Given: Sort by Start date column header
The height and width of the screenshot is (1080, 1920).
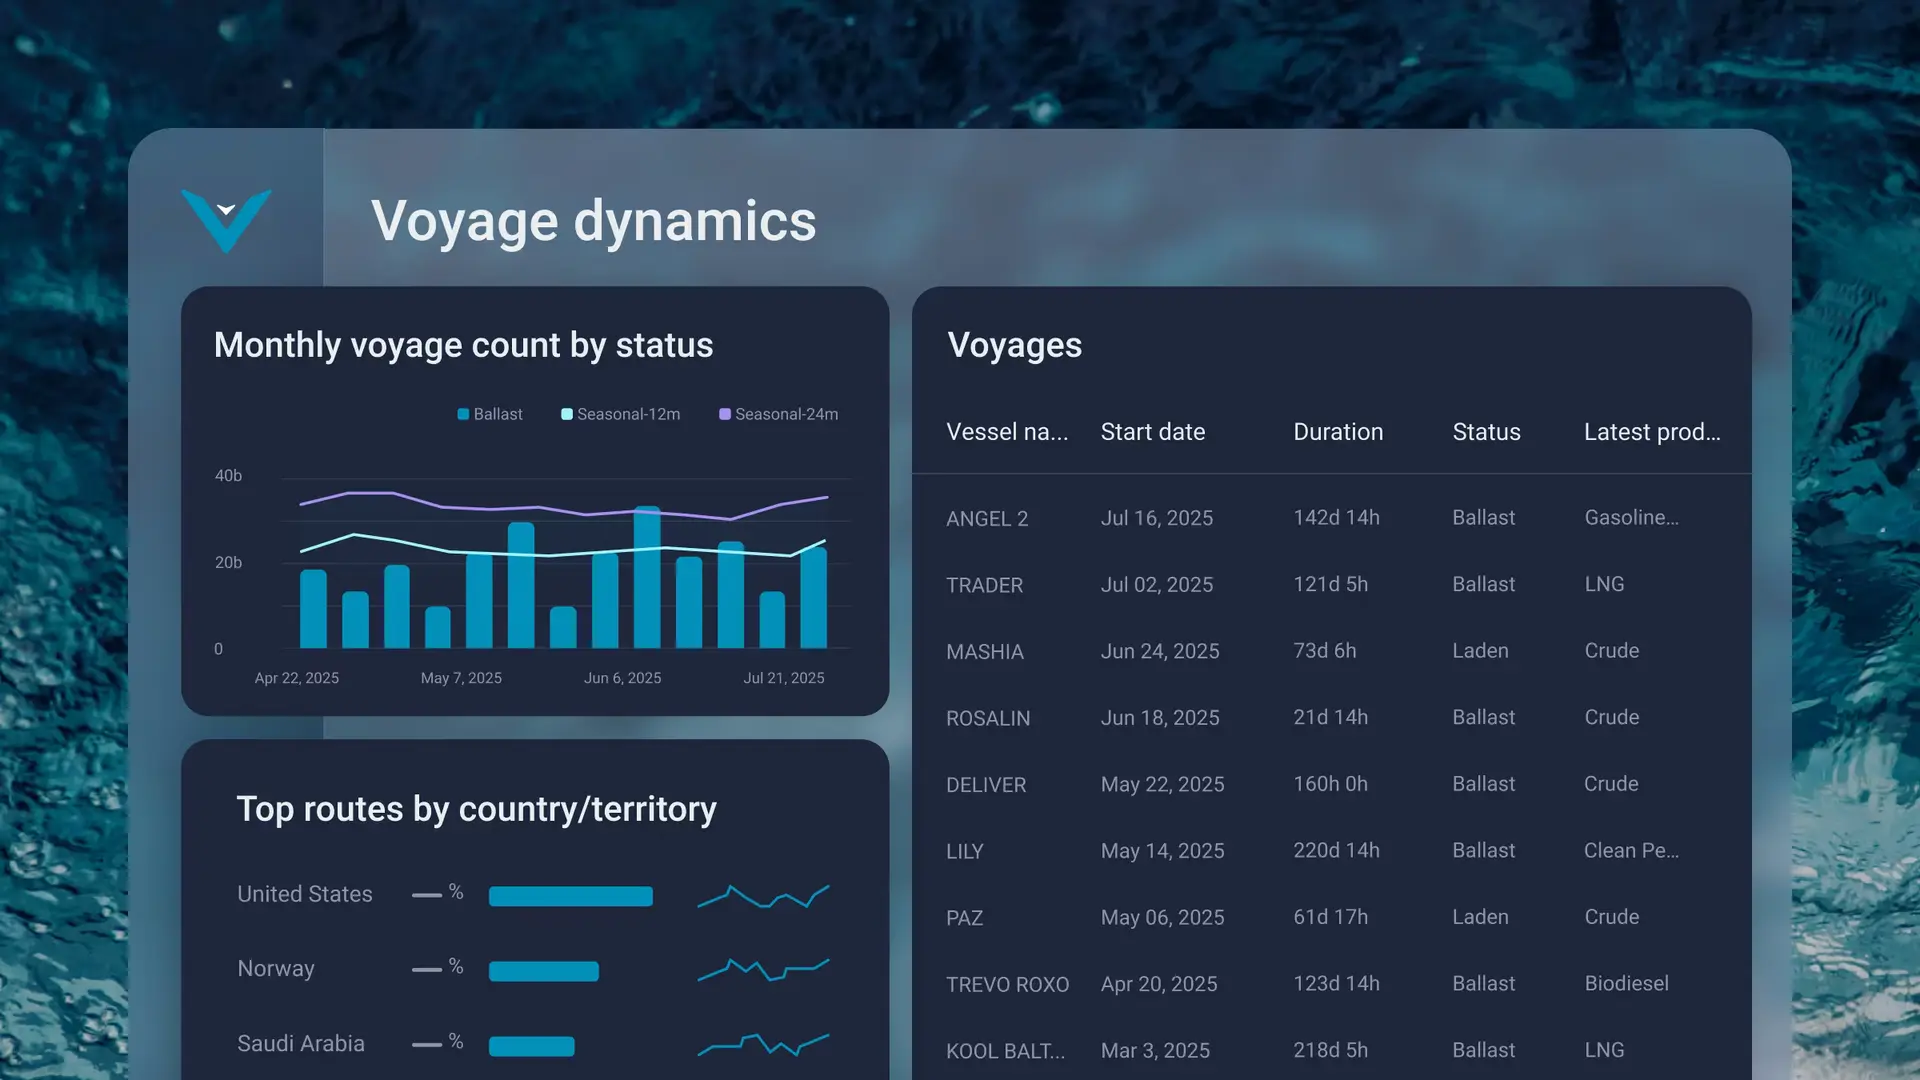Looking at the screenshot, I should [1152, 432].
